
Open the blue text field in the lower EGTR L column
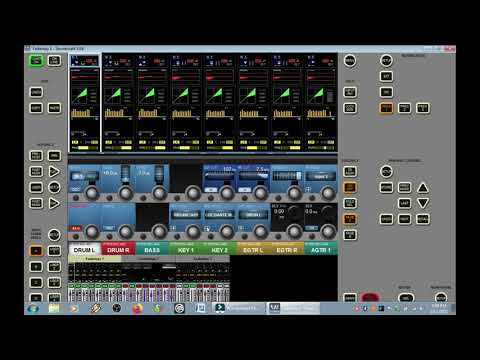coord(253,215)
